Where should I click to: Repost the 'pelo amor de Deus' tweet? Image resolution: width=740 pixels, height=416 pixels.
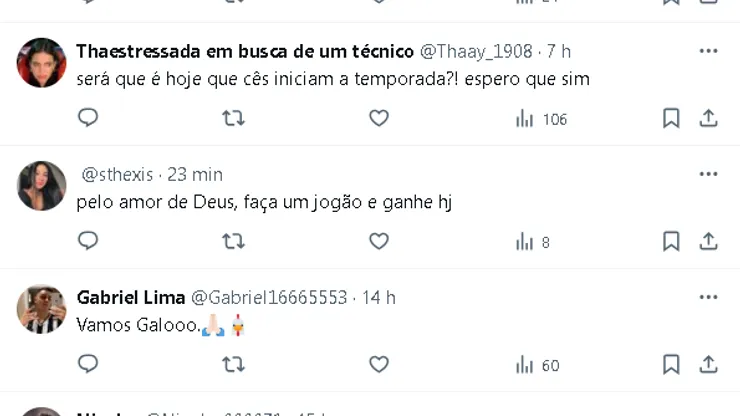coord(233,241)
